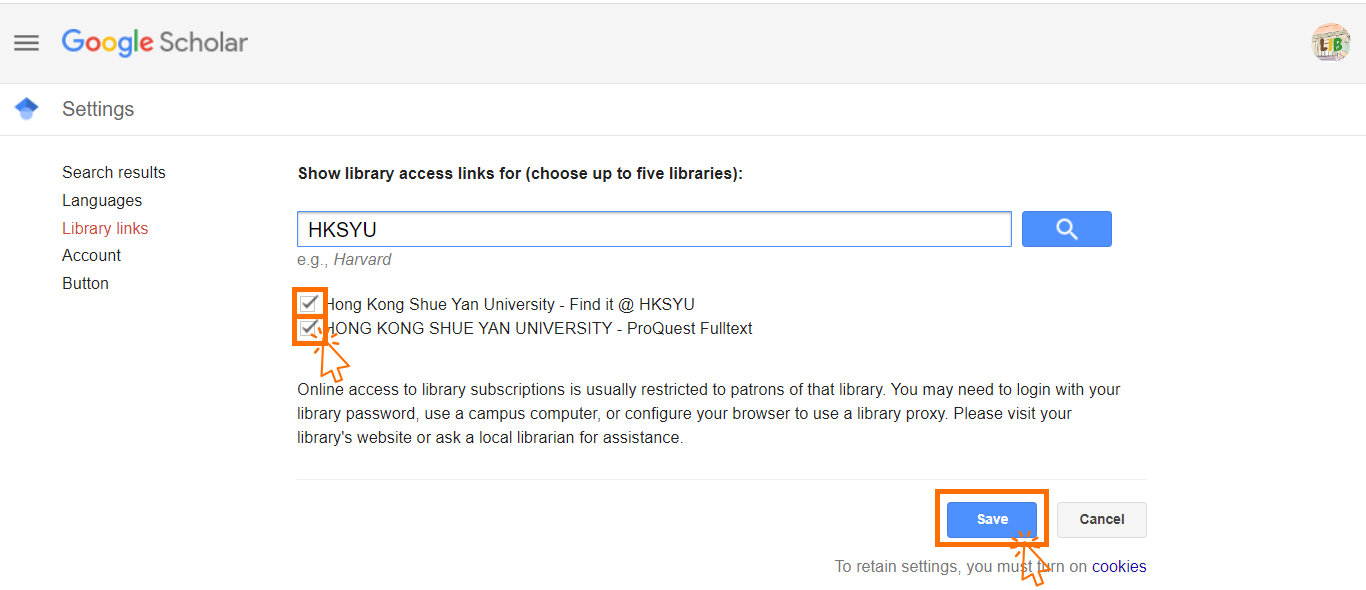Open the hamburger main menu
Screen dimensions: 1366x590
coord(26,43)
